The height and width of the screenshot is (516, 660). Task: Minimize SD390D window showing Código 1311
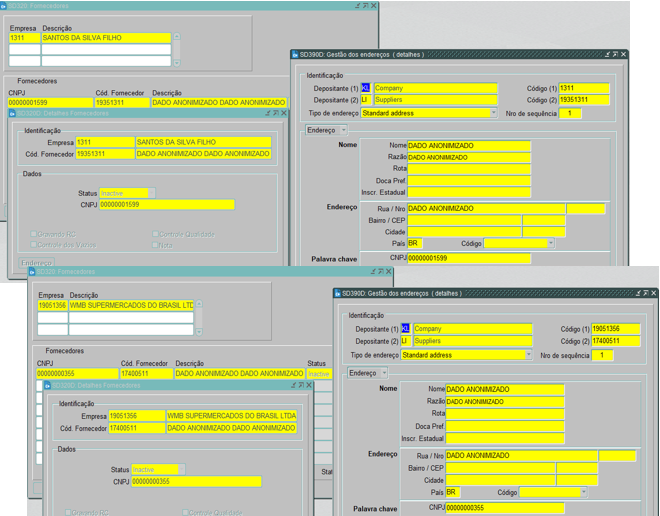(607, 54)
